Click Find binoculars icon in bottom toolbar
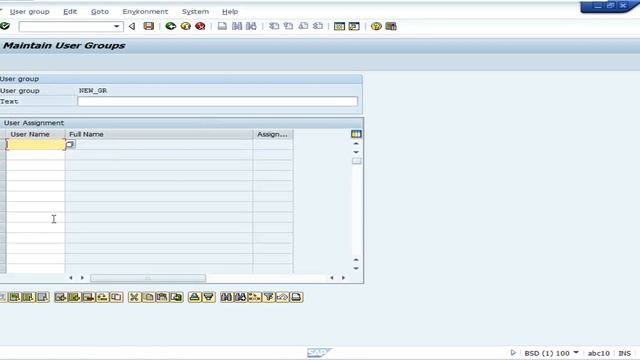640x360 pixels. [226, 297]
